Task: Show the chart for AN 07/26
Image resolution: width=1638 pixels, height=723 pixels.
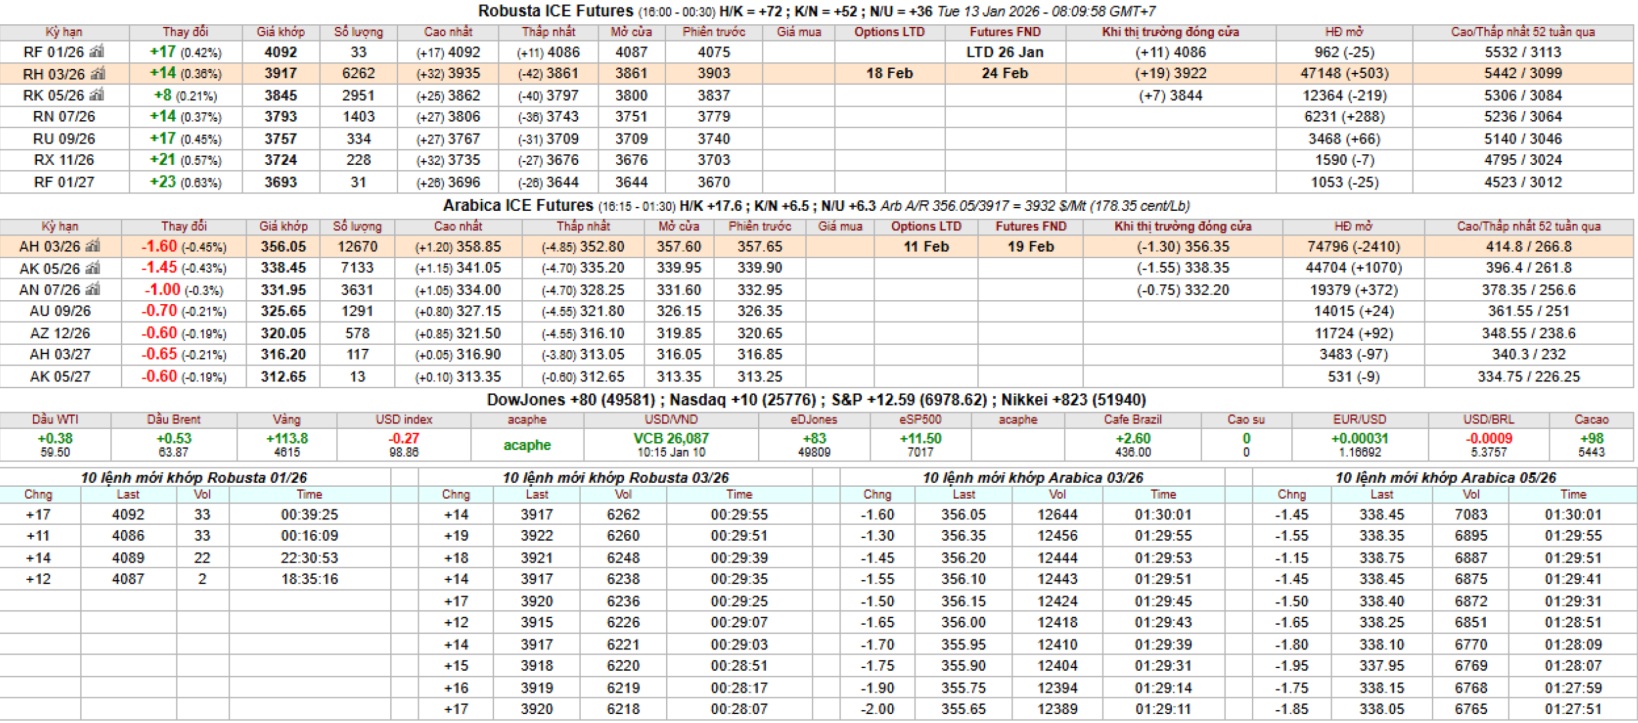Action: point(93,290)
